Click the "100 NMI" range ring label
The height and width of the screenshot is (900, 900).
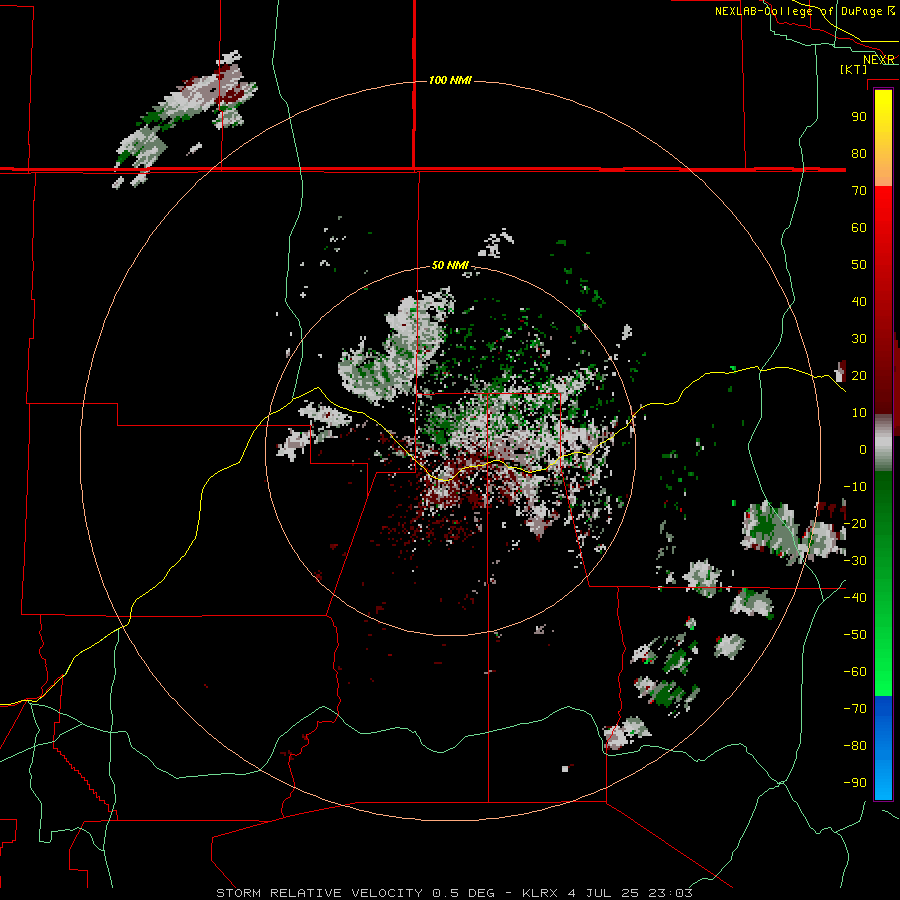pyautogui.click(x=450, y=80)
